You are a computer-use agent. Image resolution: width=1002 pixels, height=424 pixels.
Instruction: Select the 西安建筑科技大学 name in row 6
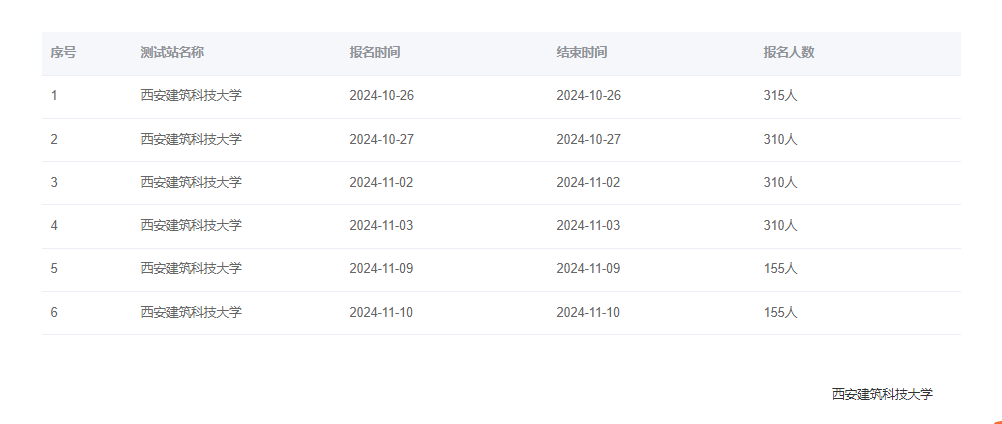tap(191, 312)
